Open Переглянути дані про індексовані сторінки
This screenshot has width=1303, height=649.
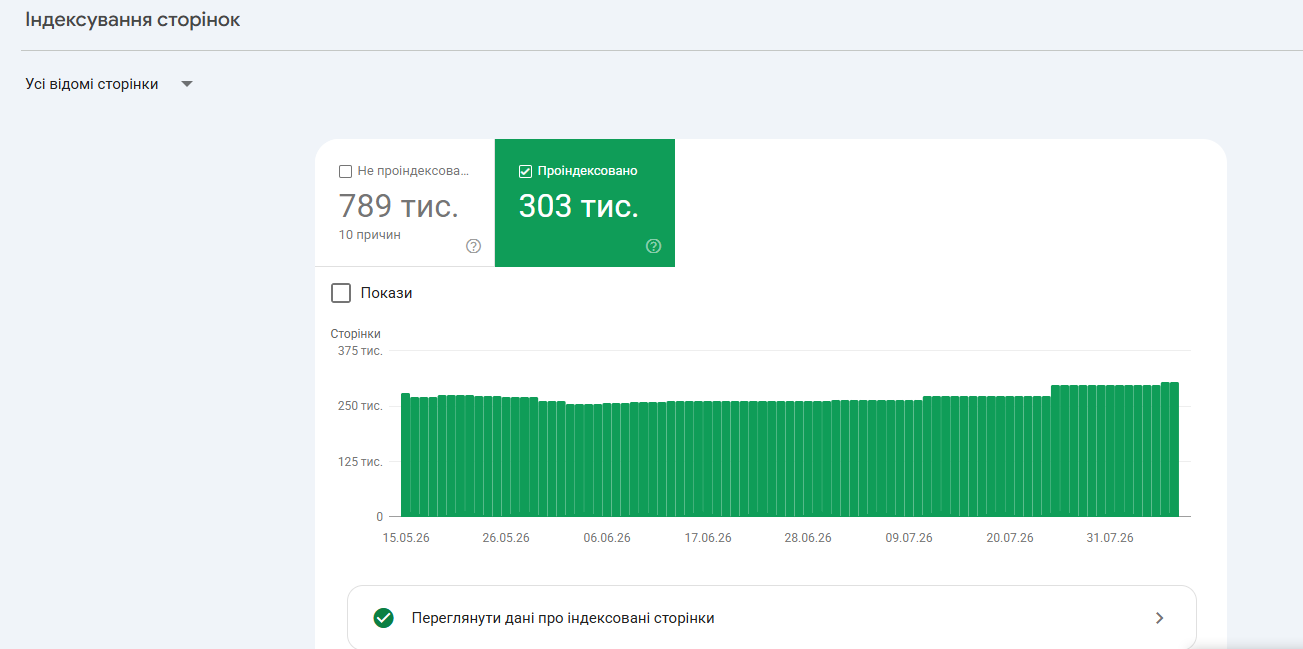pos(771,618)
